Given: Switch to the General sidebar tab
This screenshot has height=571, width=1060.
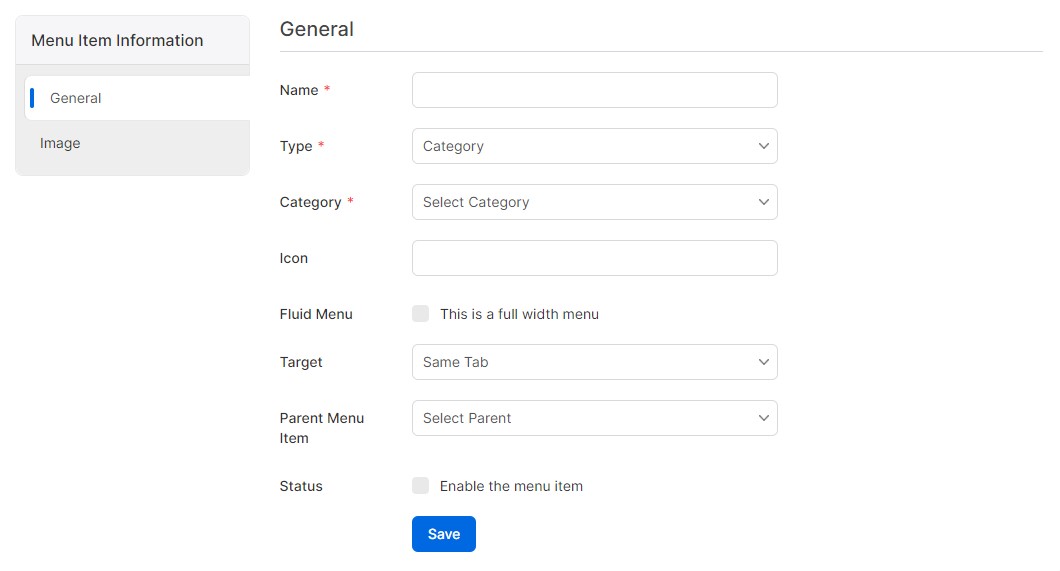Looking at the screenshot, I should (x=76, y=98).
